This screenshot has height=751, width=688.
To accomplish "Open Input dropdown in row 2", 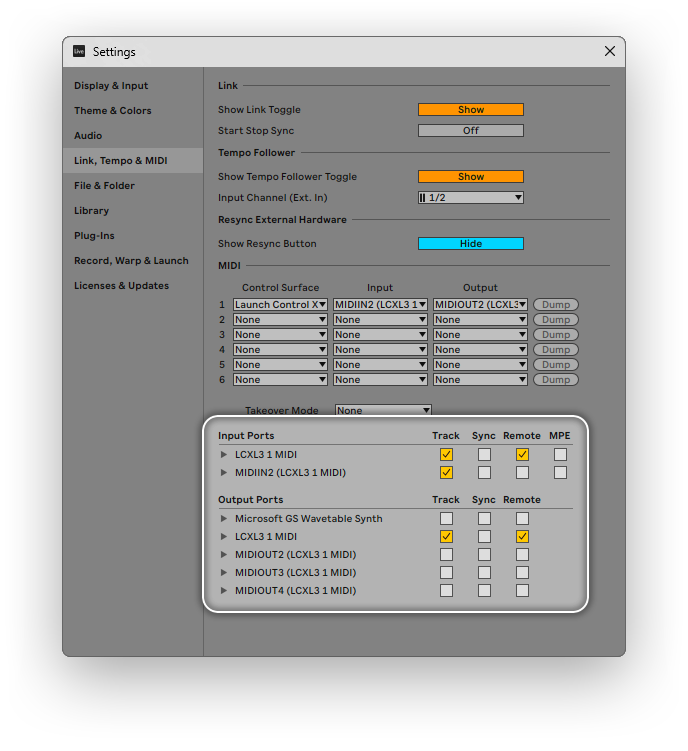I will pyautogui.click(x=380, y=319).
